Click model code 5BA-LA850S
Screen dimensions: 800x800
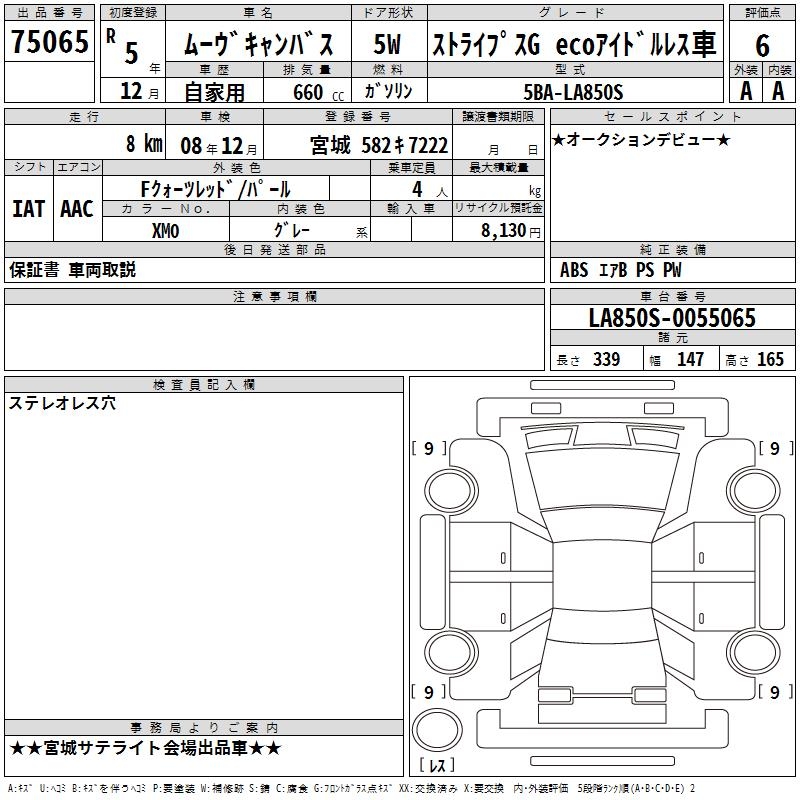[x=573, y=92]
